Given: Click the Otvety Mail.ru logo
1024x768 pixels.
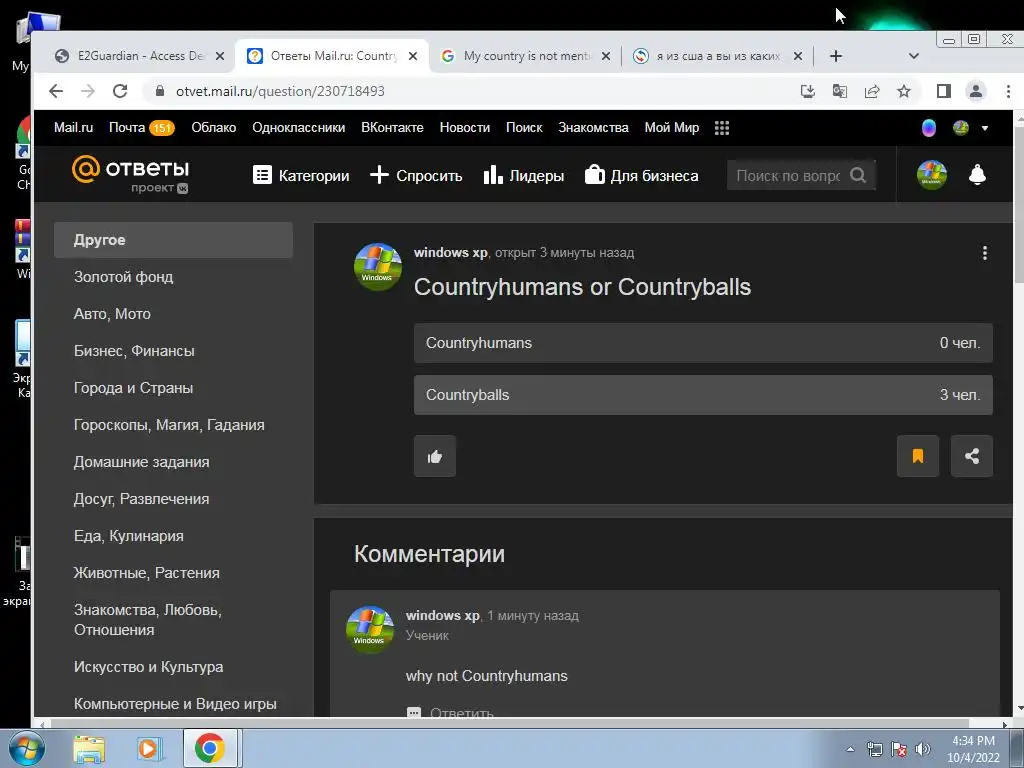Looking at the screenshot, I should coord(131,174).
